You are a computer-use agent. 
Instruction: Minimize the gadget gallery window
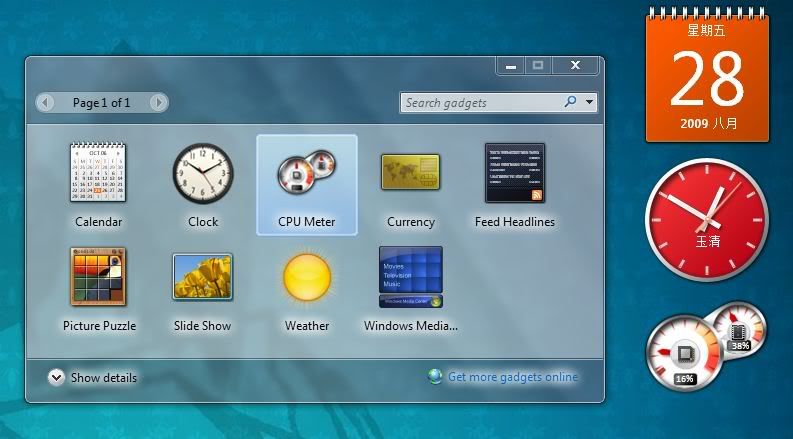(x=512, y=66)
